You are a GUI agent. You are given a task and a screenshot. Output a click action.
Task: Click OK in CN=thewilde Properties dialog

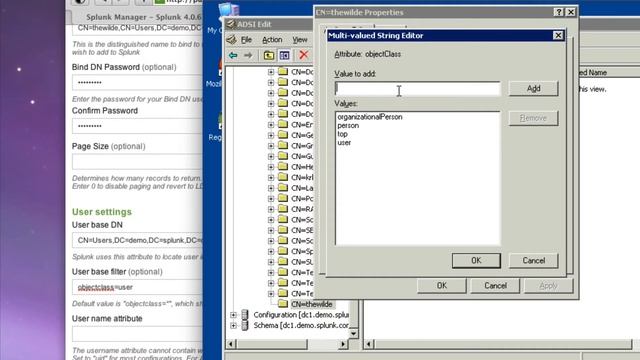[x=442, y=286]
